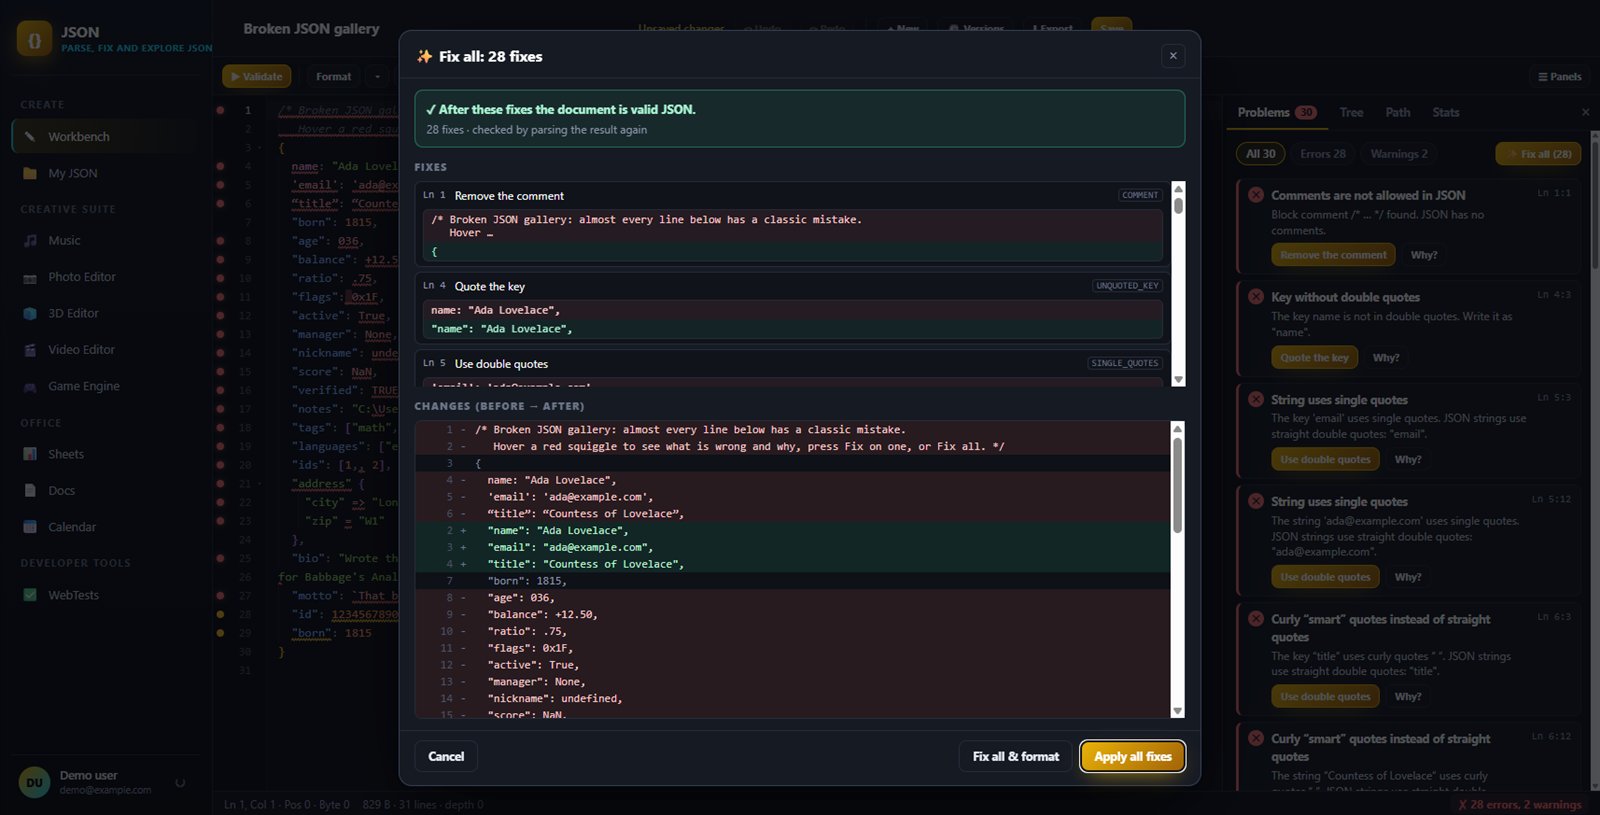Open Video Editor clapperboard icon

click(x=30, y=350)
